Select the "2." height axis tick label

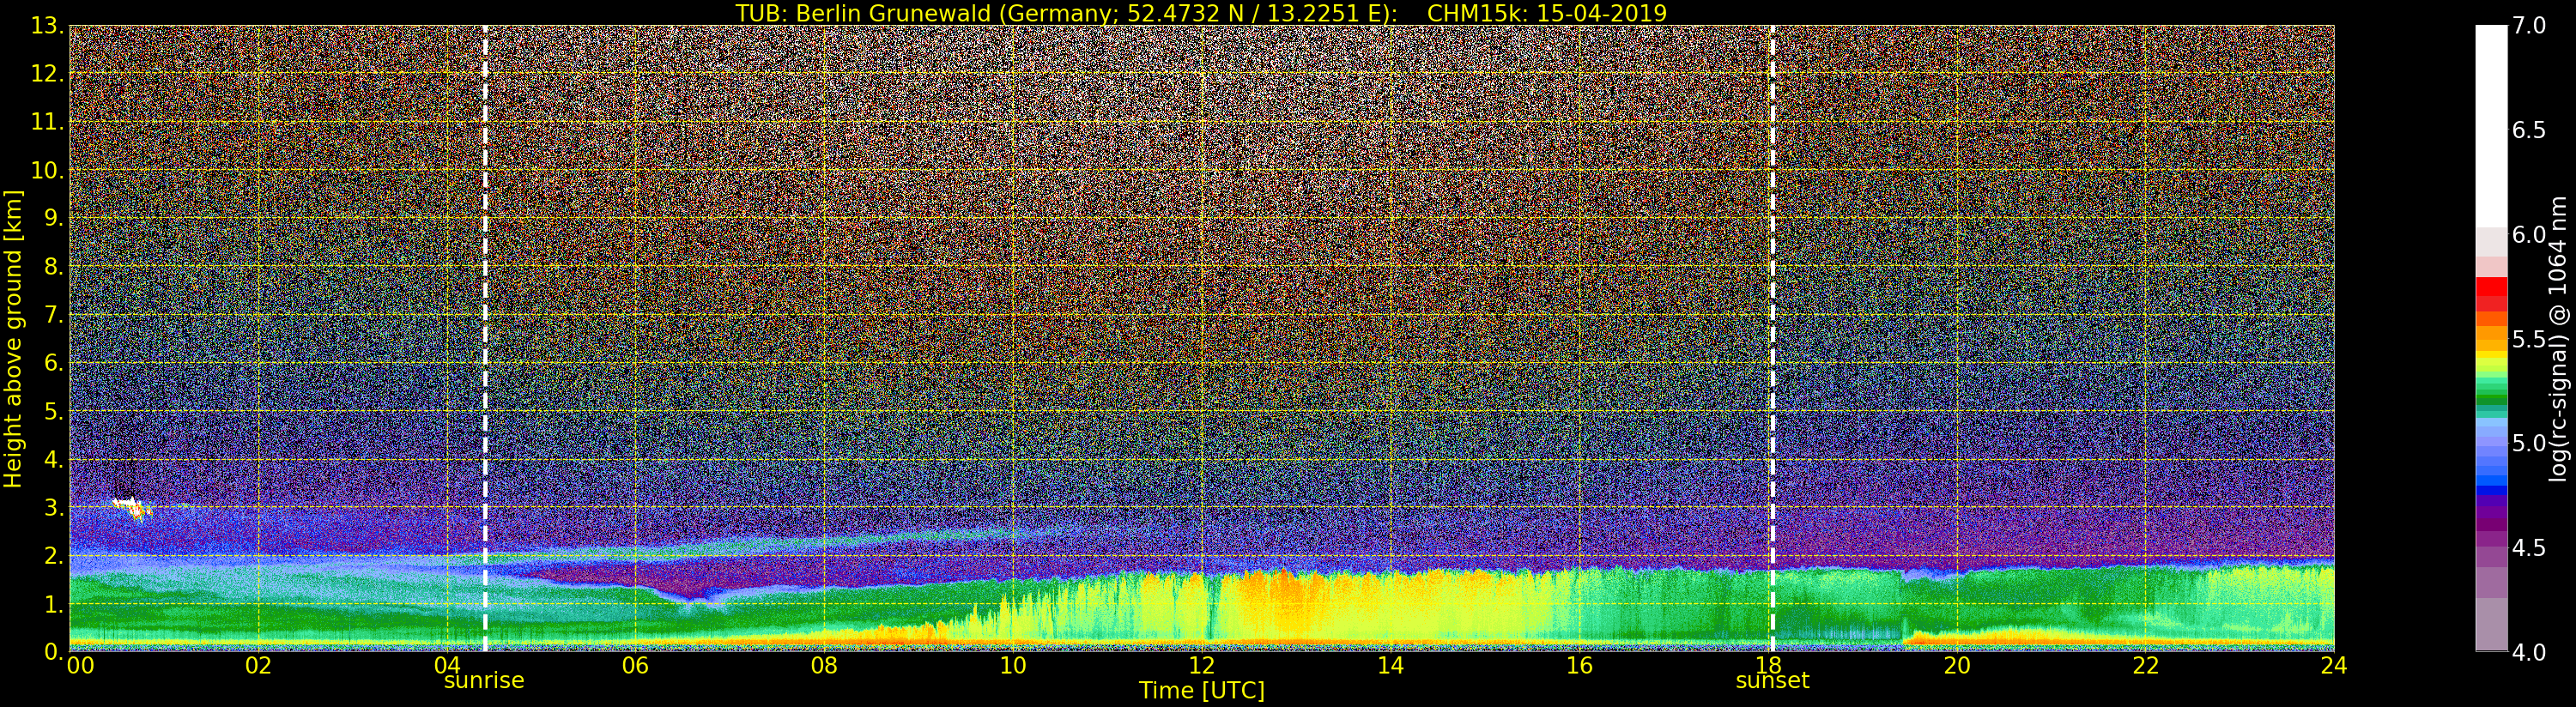click(x=53, y=555)
